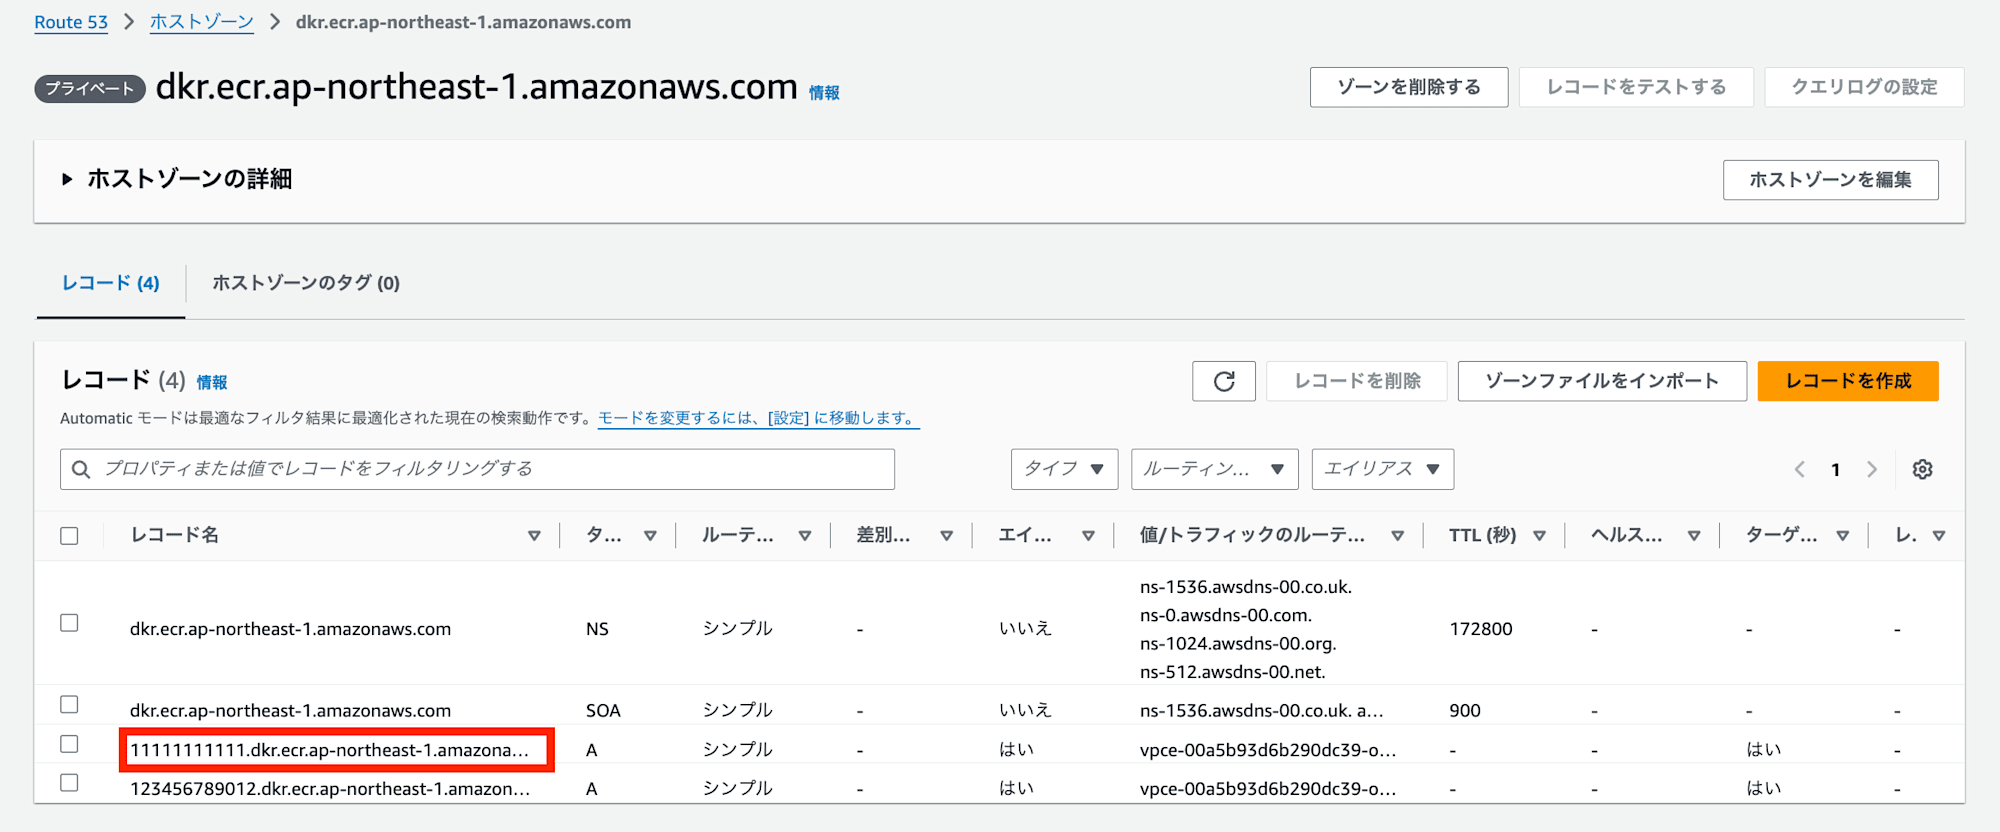
Task: Sort by TTL (秒) column arrow
Action: 1539,536
